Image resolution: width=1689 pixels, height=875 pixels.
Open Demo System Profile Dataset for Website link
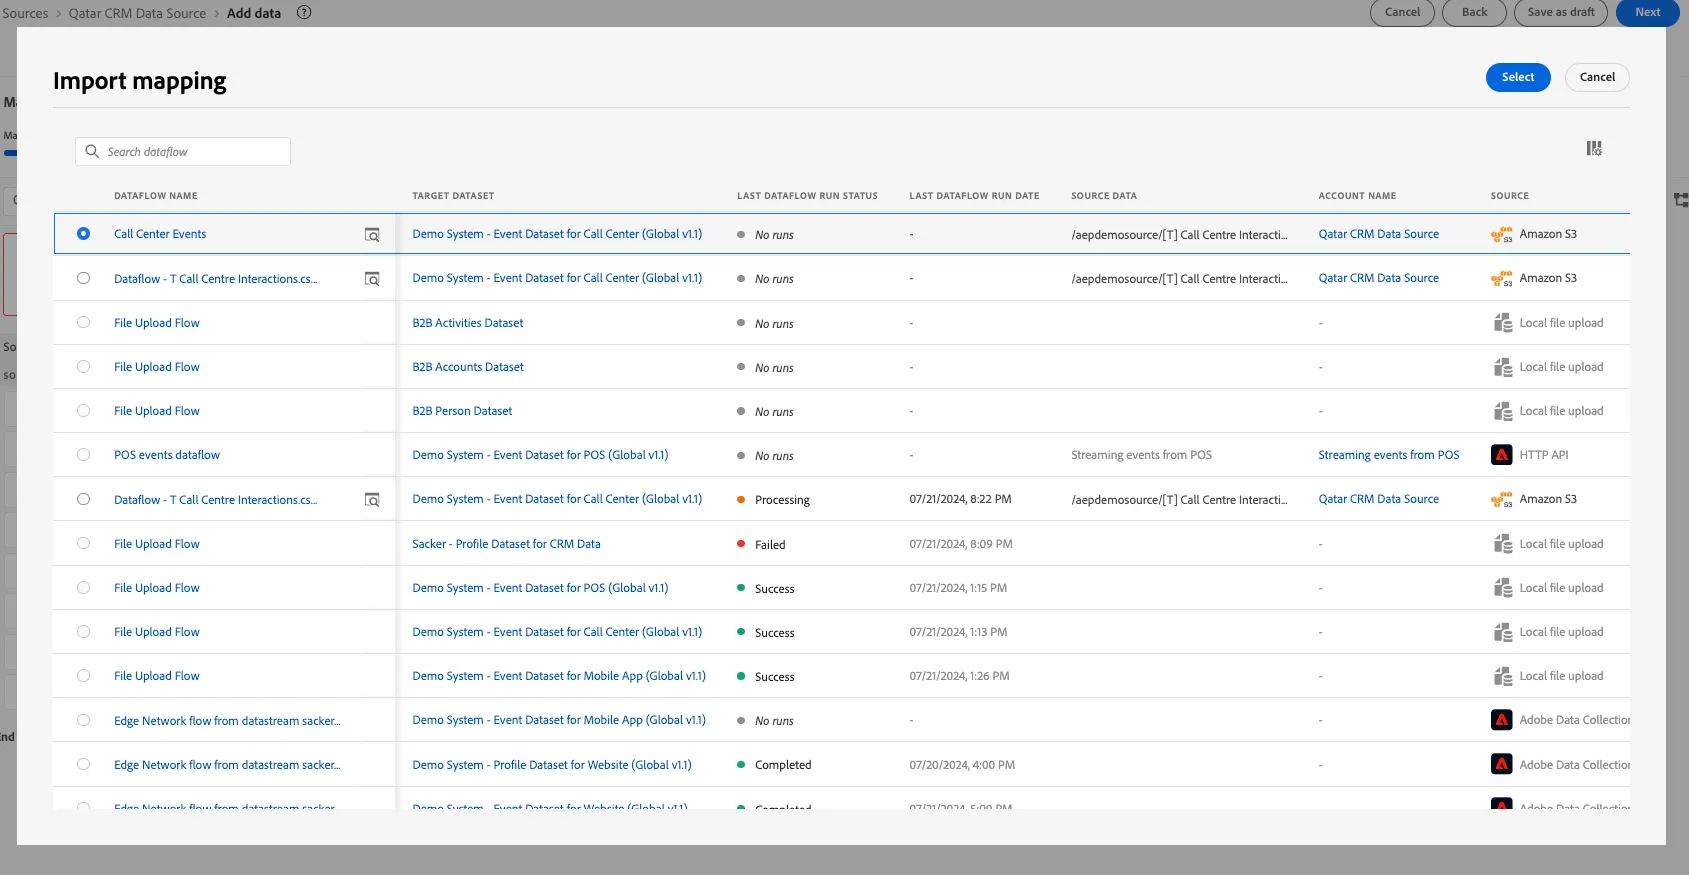pyautogui.click(x=552, y=765)
